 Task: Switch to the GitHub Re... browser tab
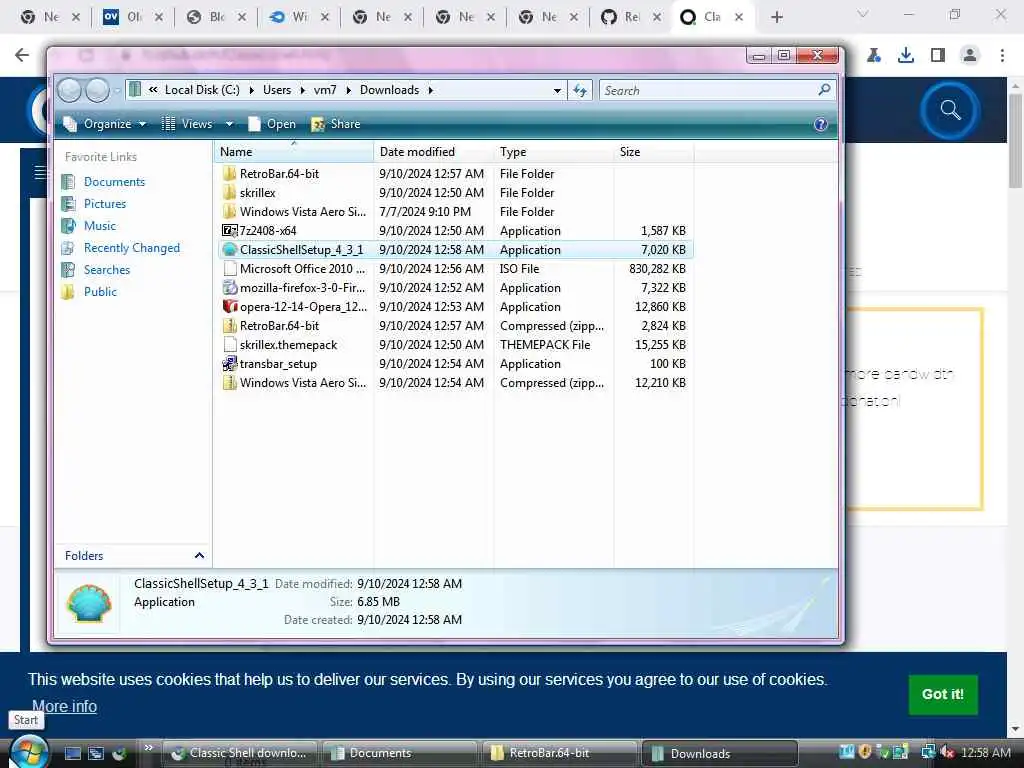coord(630,17)
